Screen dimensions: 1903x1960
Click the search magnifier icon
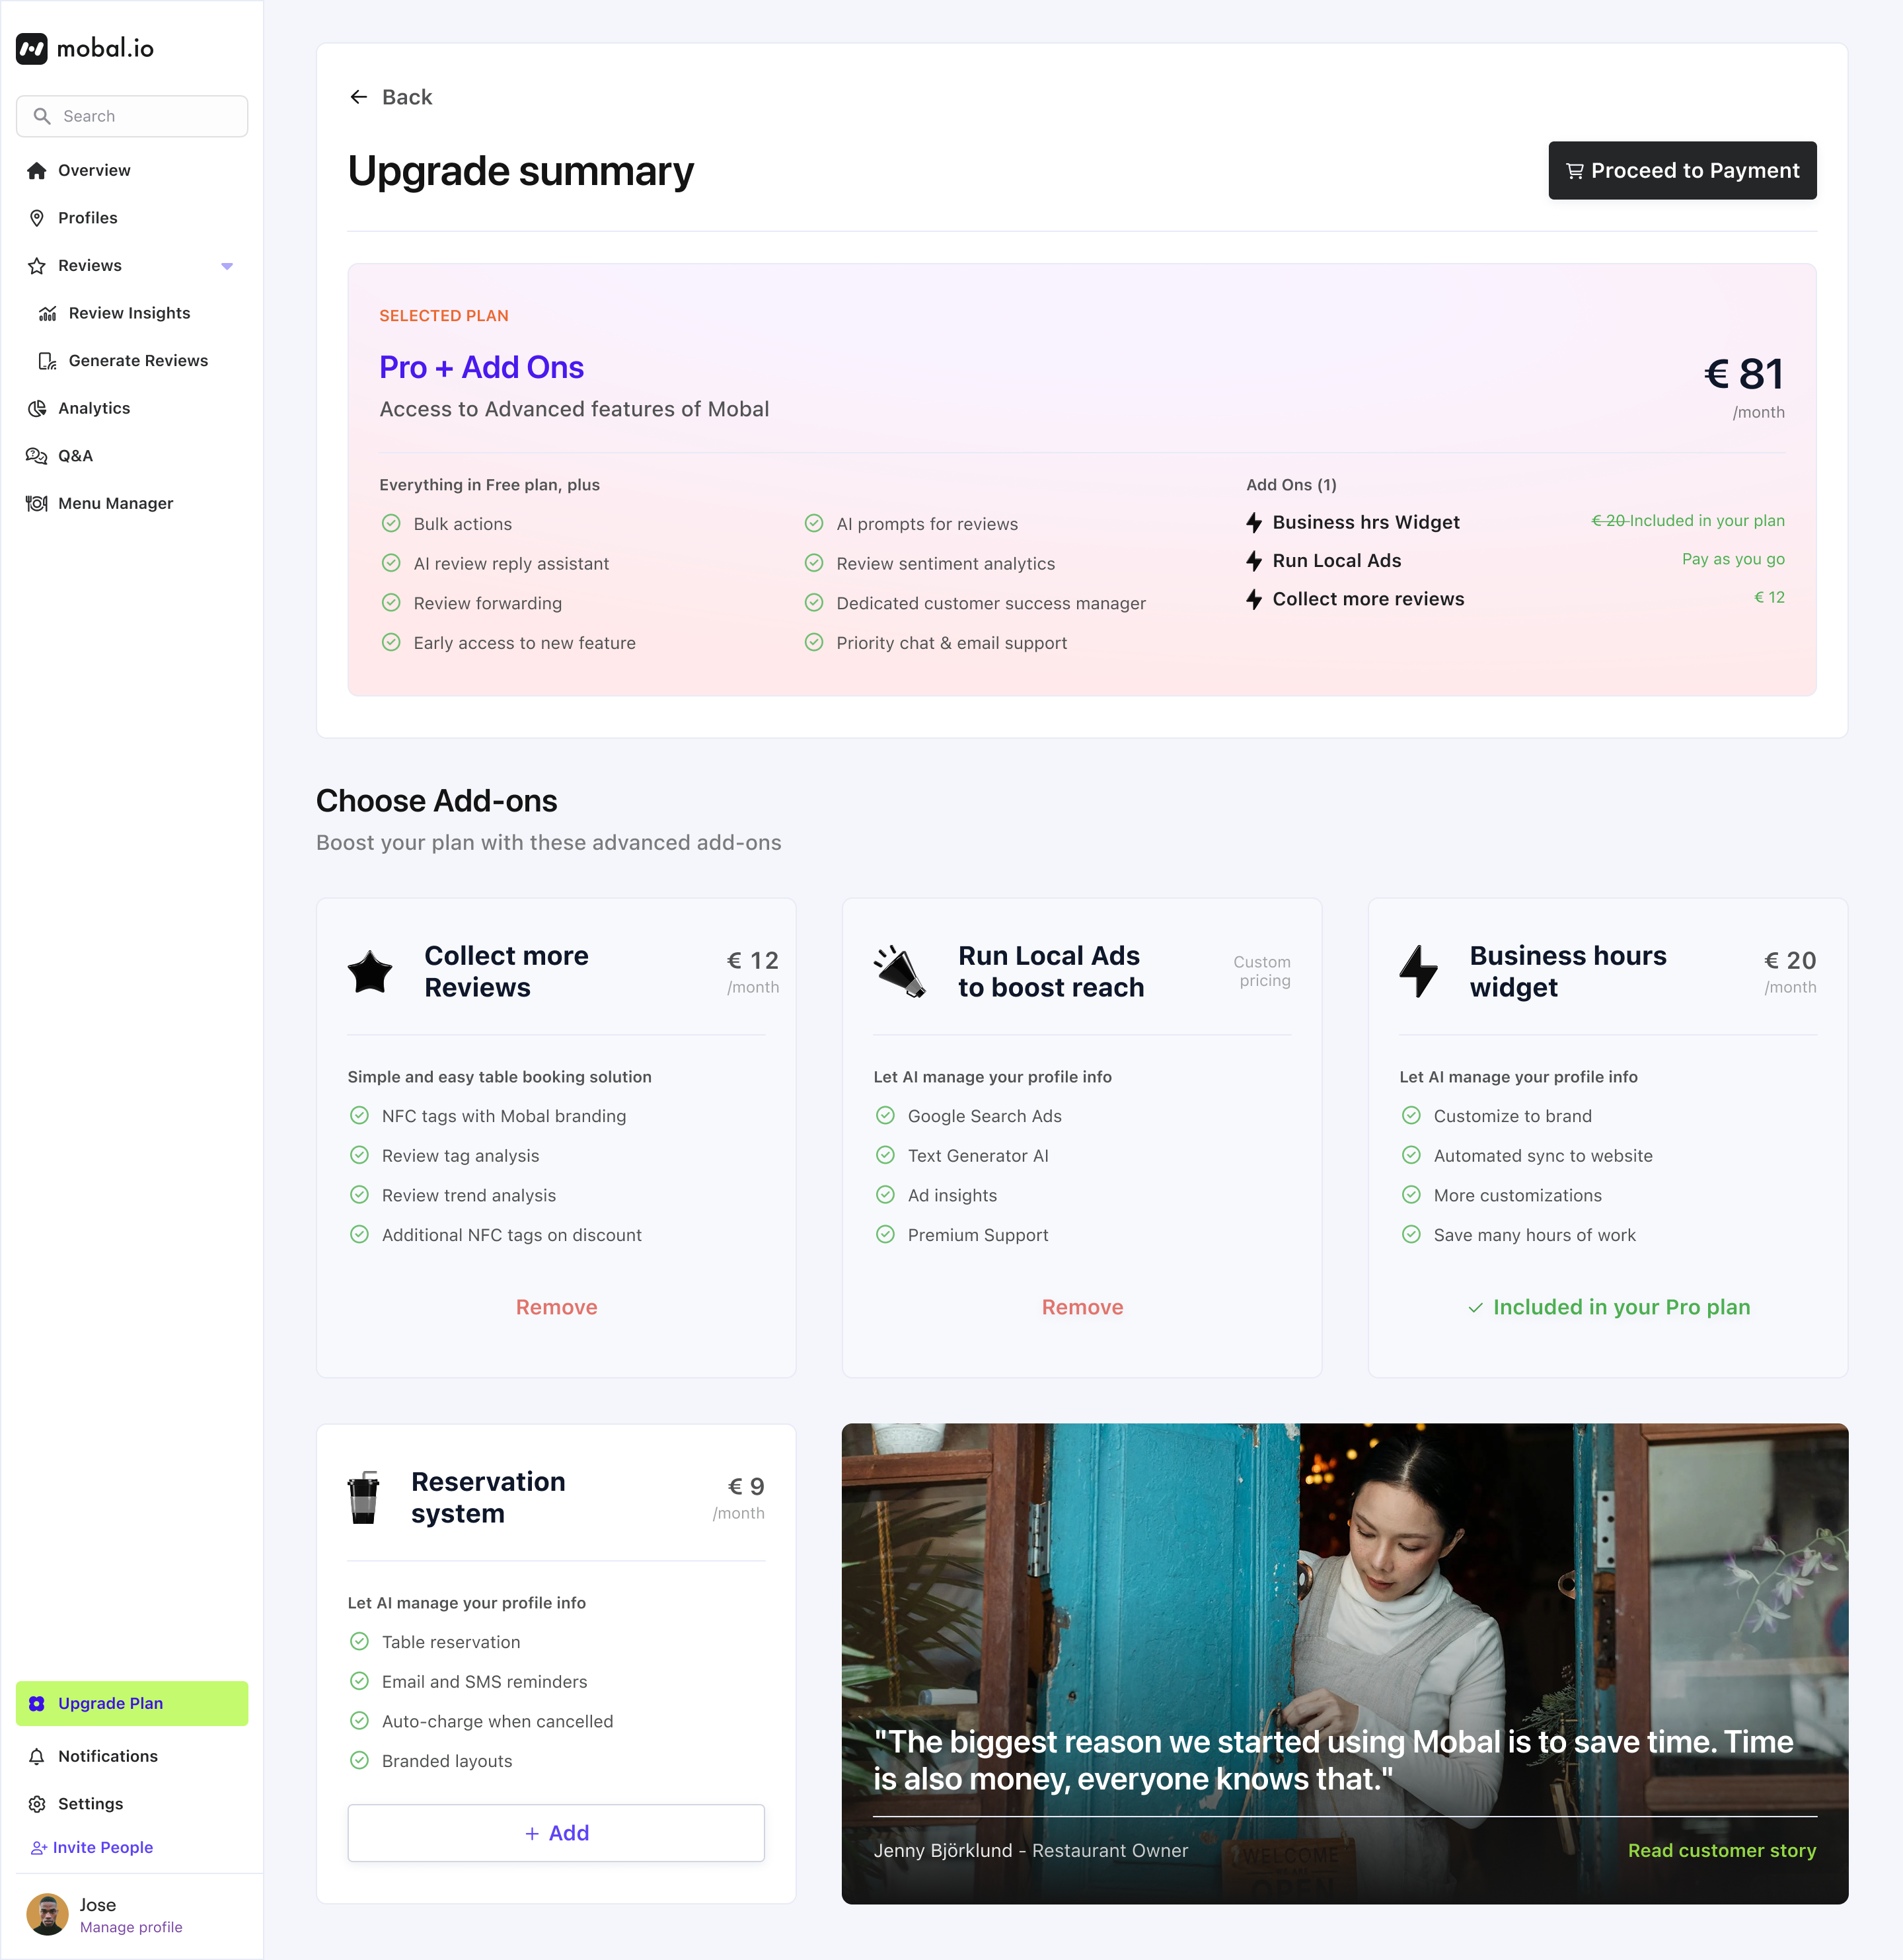[x=42, y=116]
